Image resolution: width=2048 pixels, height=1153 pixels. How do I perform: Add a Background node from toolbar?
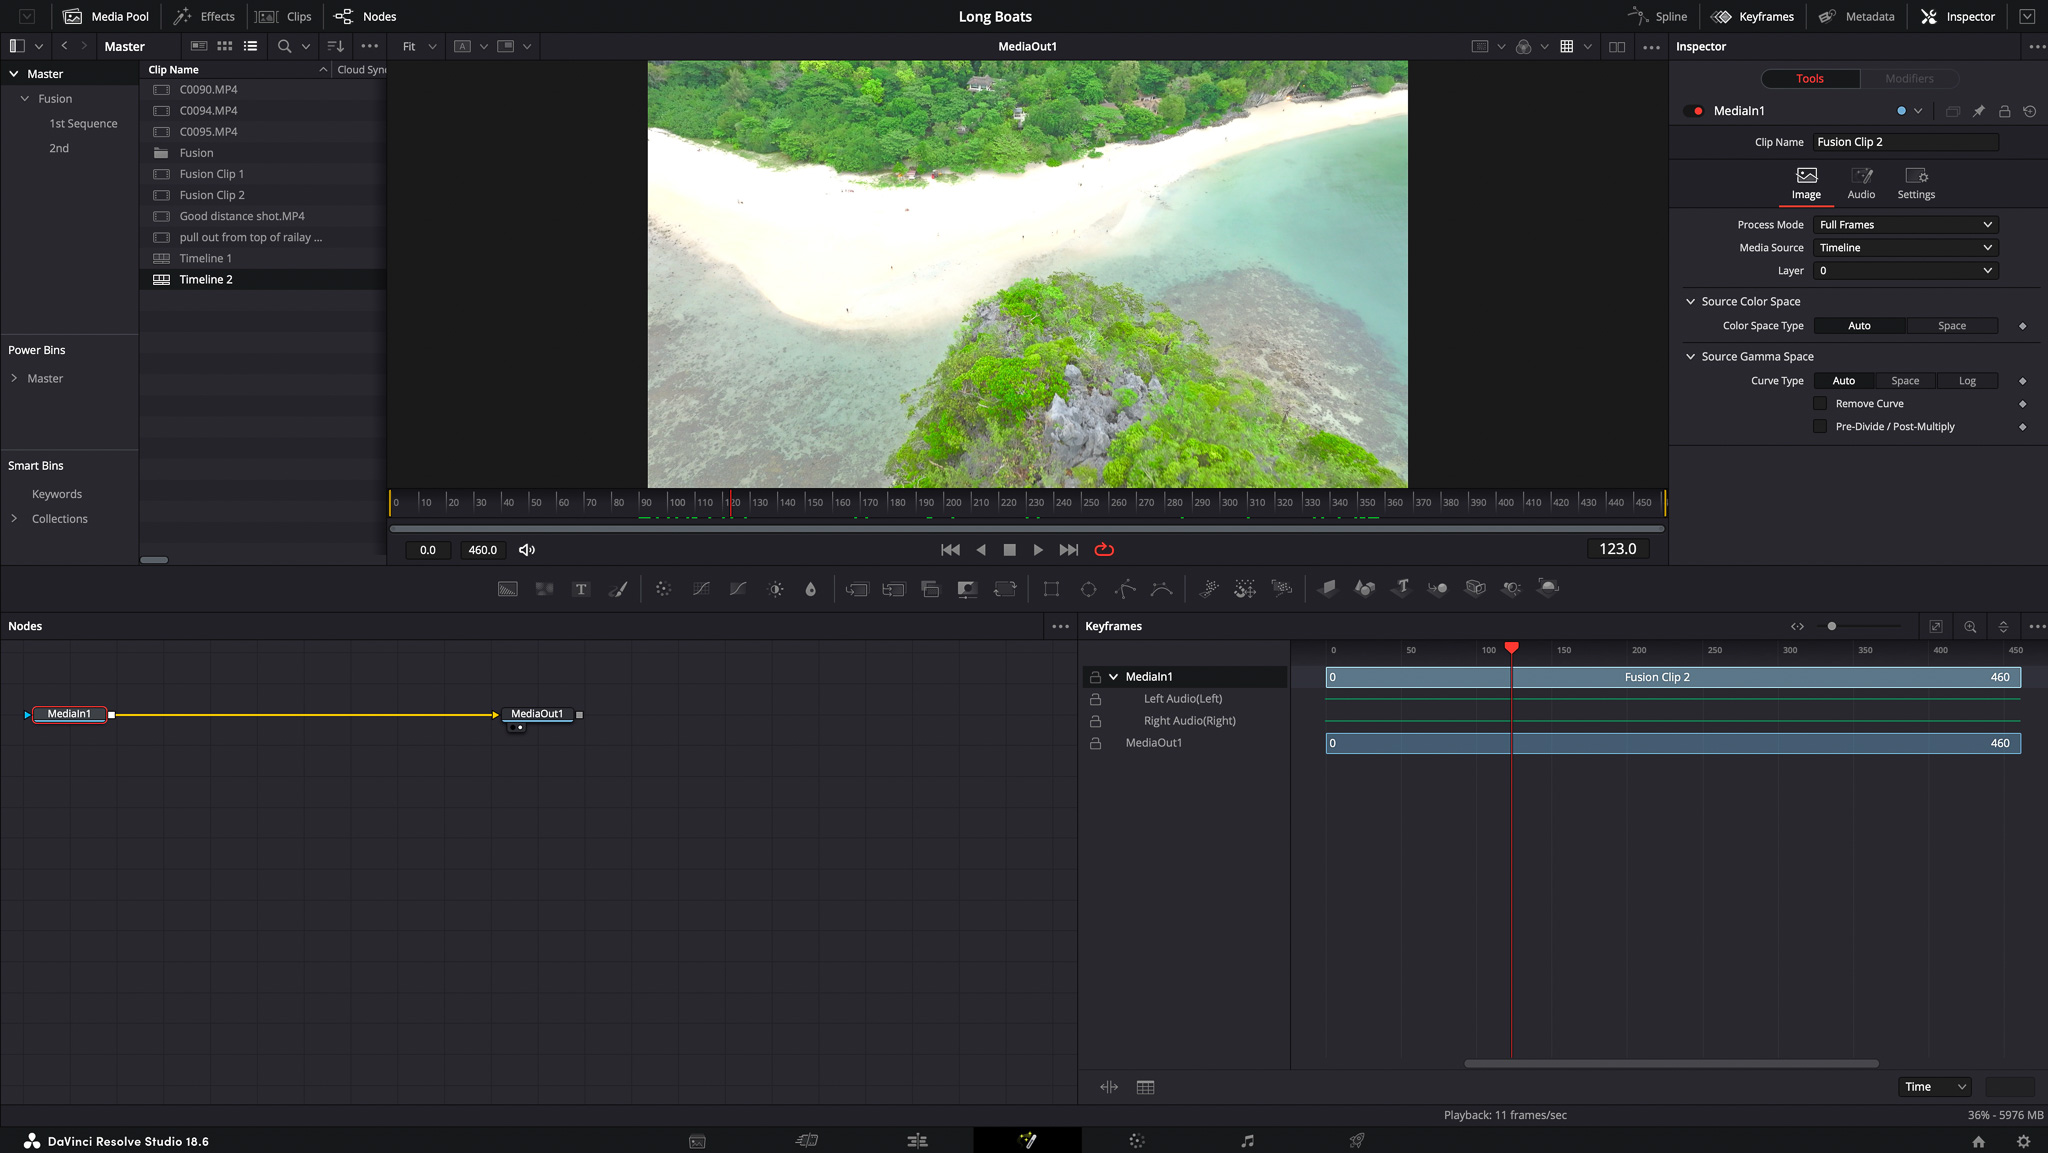508,589
